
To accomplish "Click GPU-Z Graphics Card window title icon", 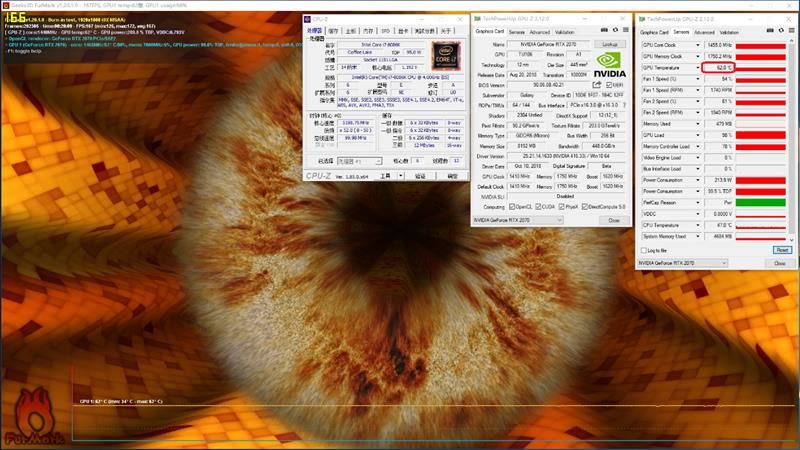I will click(x=478, y=19).
